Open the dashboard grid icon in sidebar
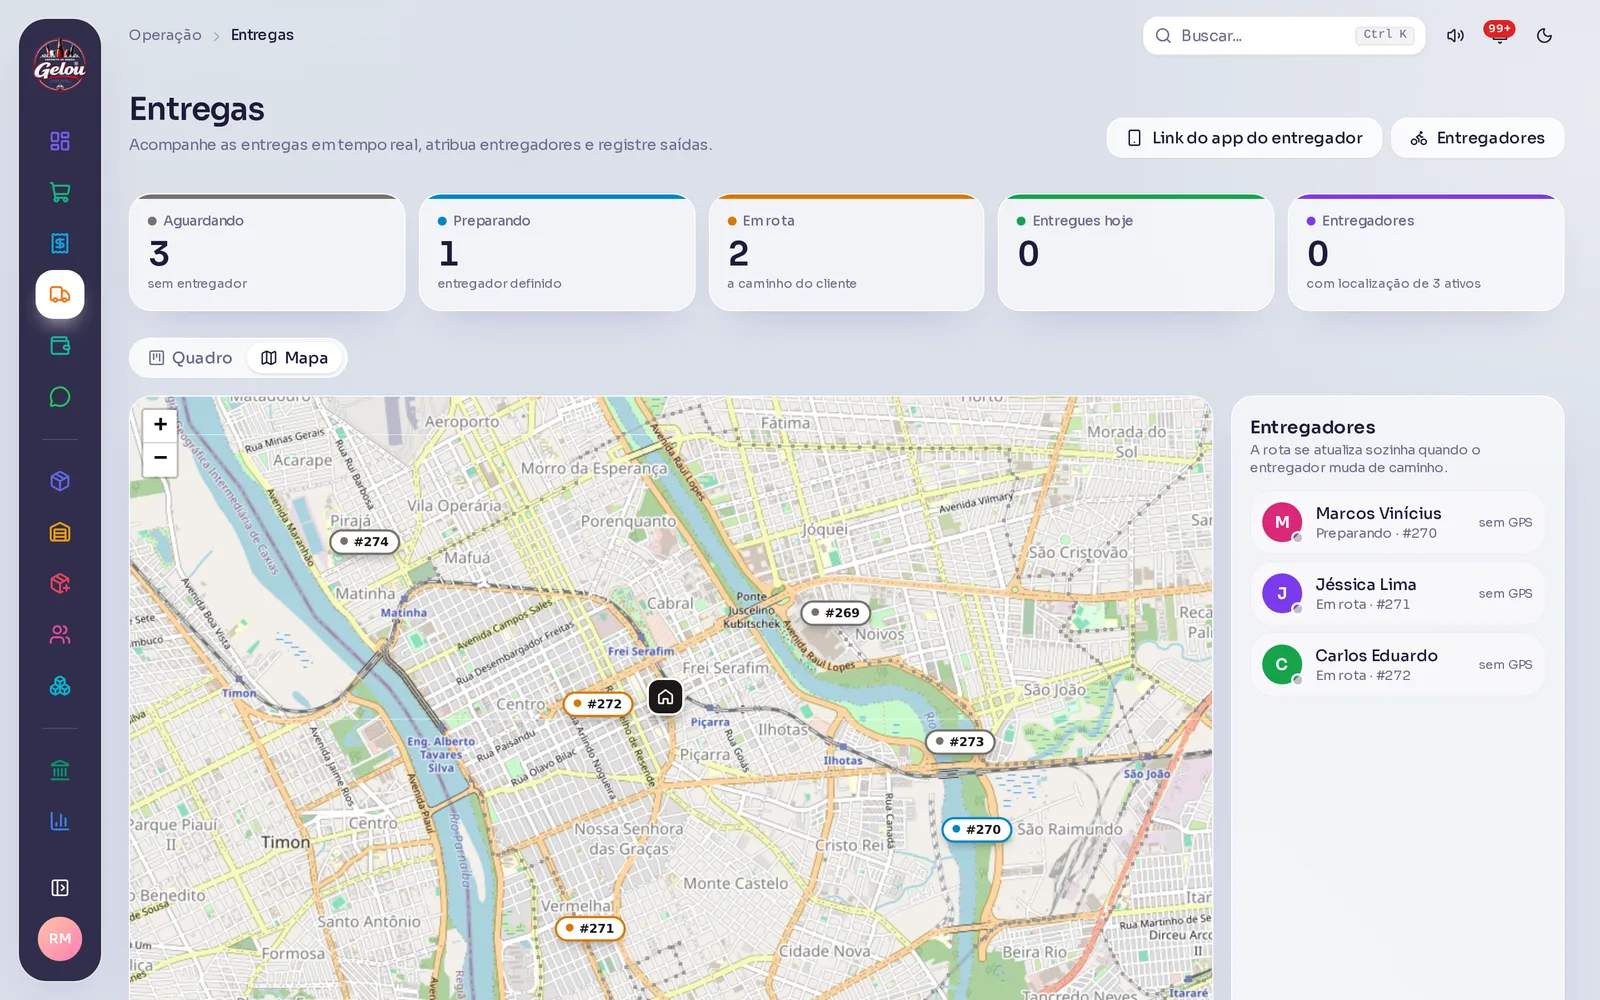 [x=60, y=141]
